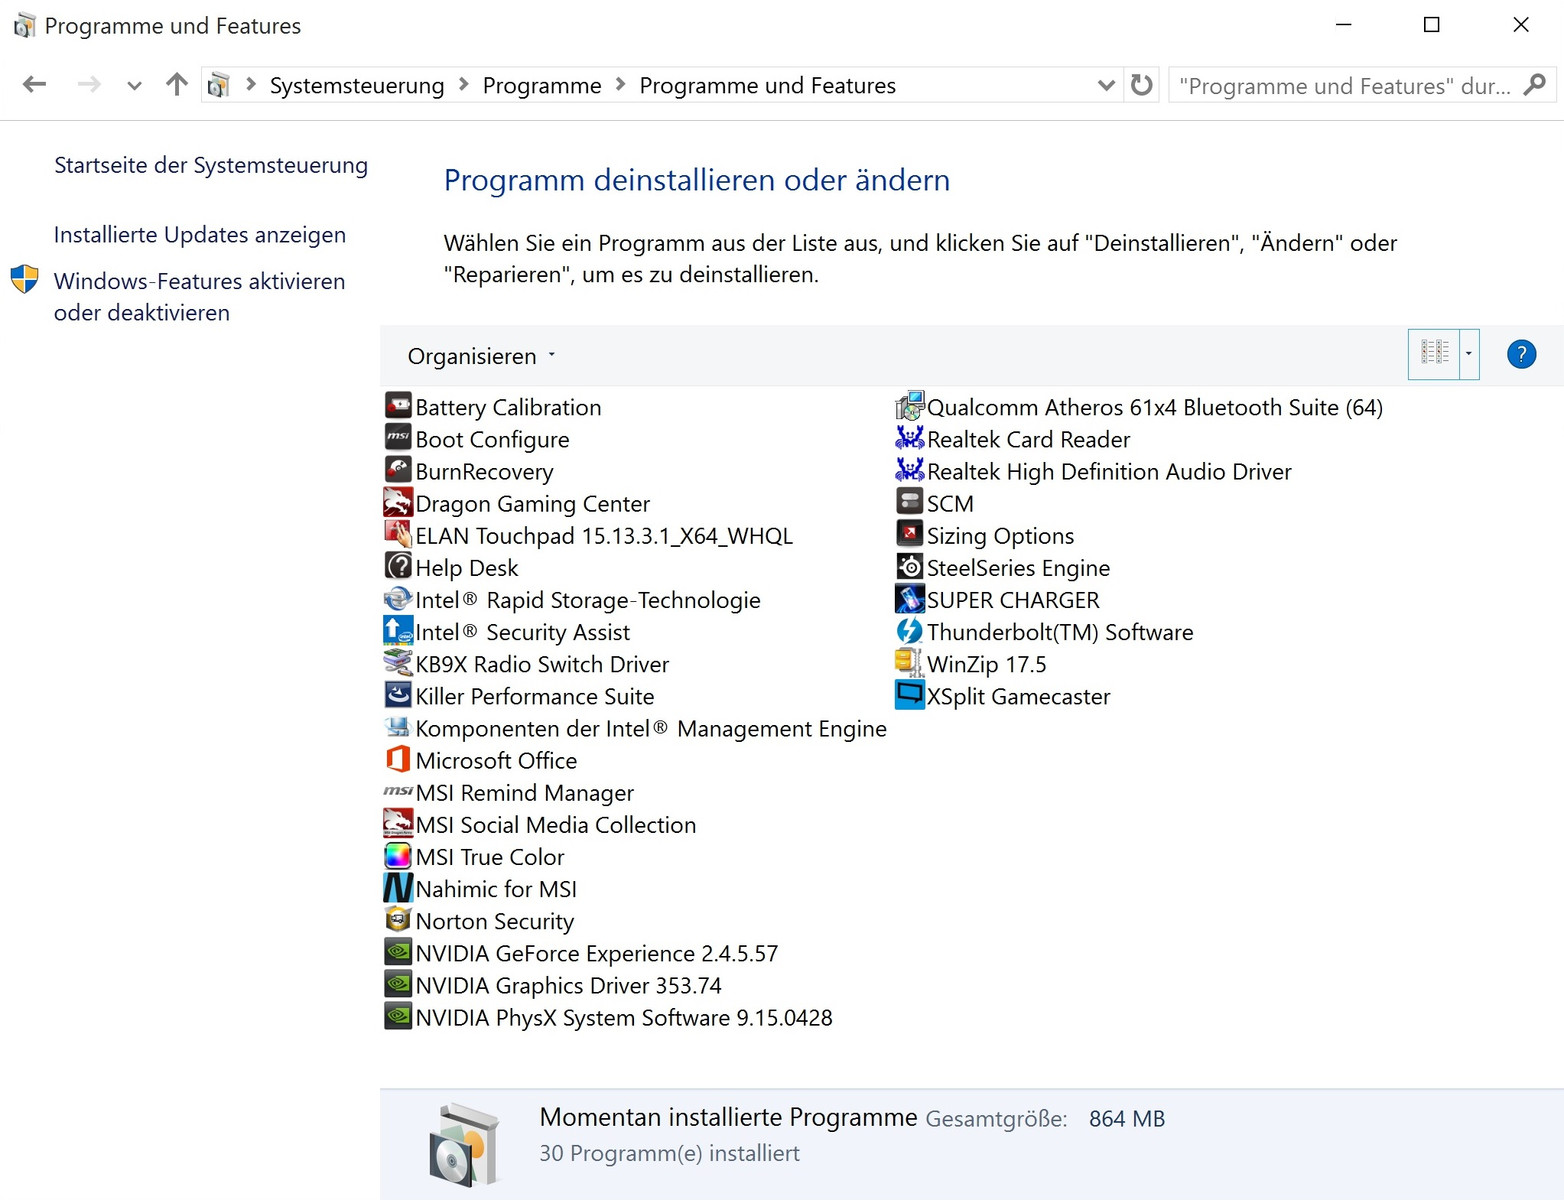
Task: Select the Microsoft Office icon
Action: 398,759
